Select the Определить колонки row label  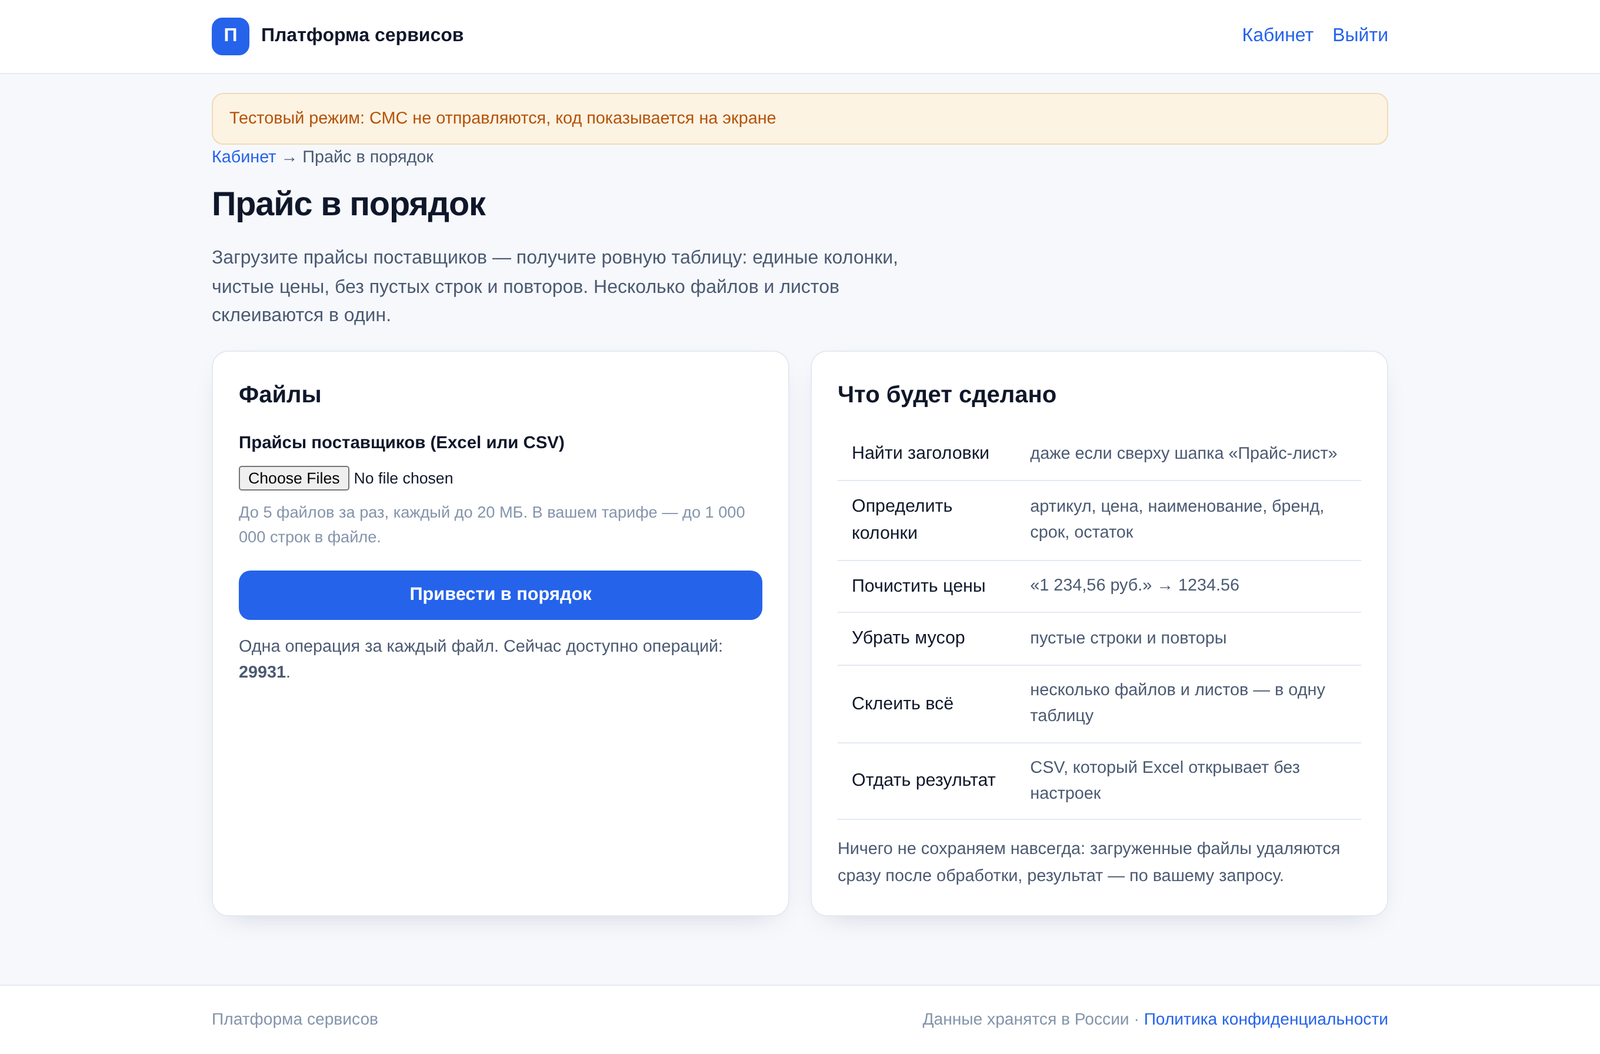[x=902, y=519]
